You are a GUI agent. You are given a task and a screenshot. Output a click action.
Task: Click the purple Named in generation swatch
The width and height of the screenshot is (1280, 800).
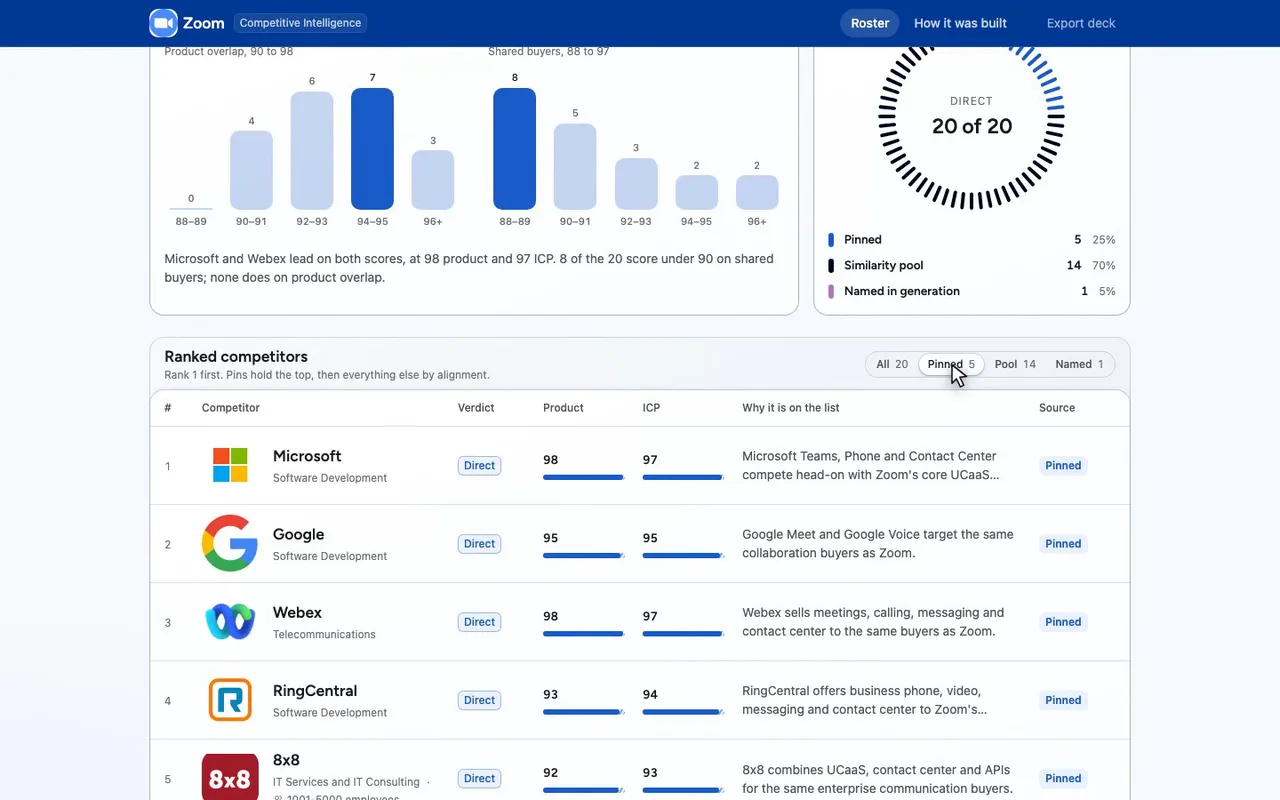click(x=831, y=292)
